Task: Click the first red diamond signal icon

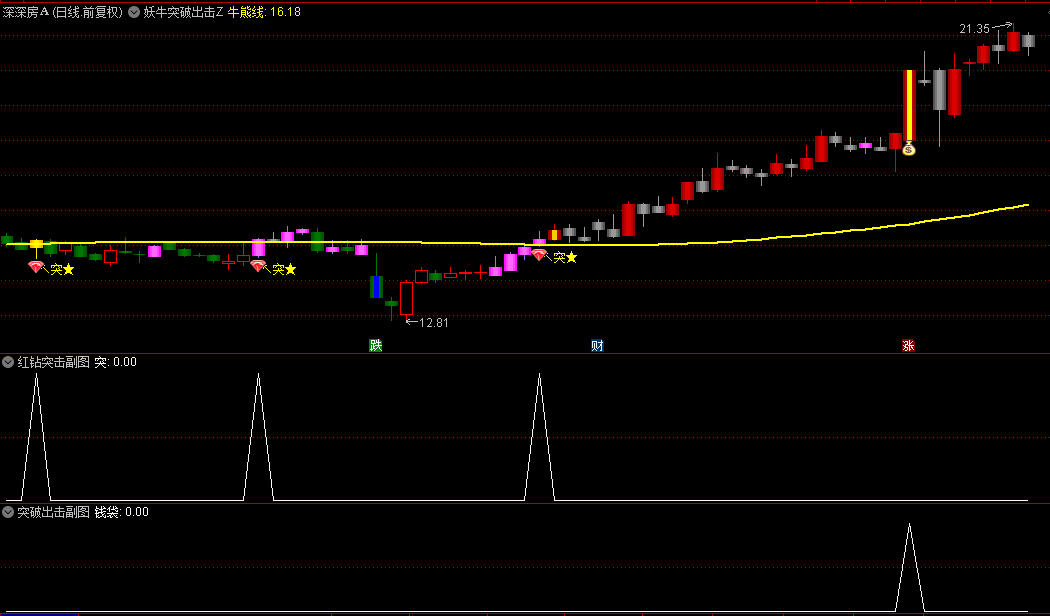Action: [x=35, y=266]
